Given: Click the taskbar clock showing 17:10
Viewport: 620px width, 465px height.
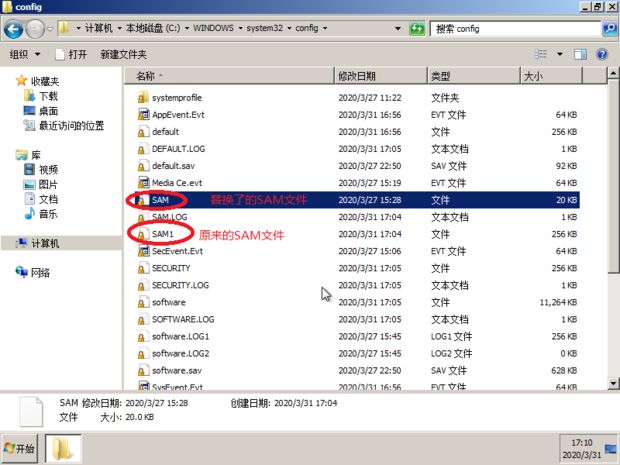Looking at the screenshot, I should (x=582, y=442).
